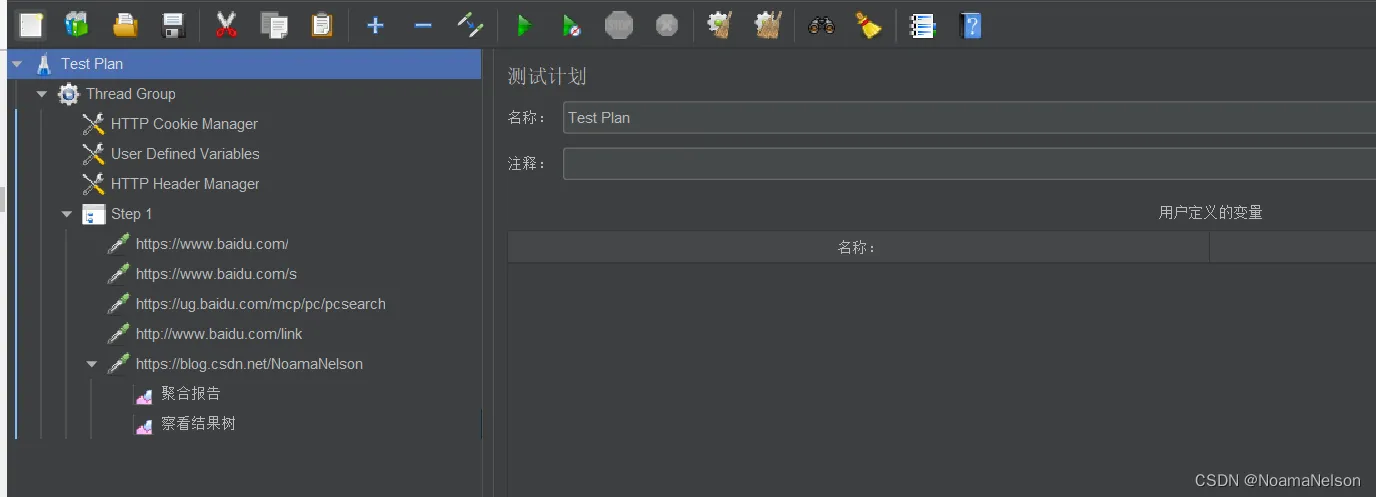Screen dimensions: 1376x497
Task: Create a new test plan with toolbar icon
Action: [31, 25]
